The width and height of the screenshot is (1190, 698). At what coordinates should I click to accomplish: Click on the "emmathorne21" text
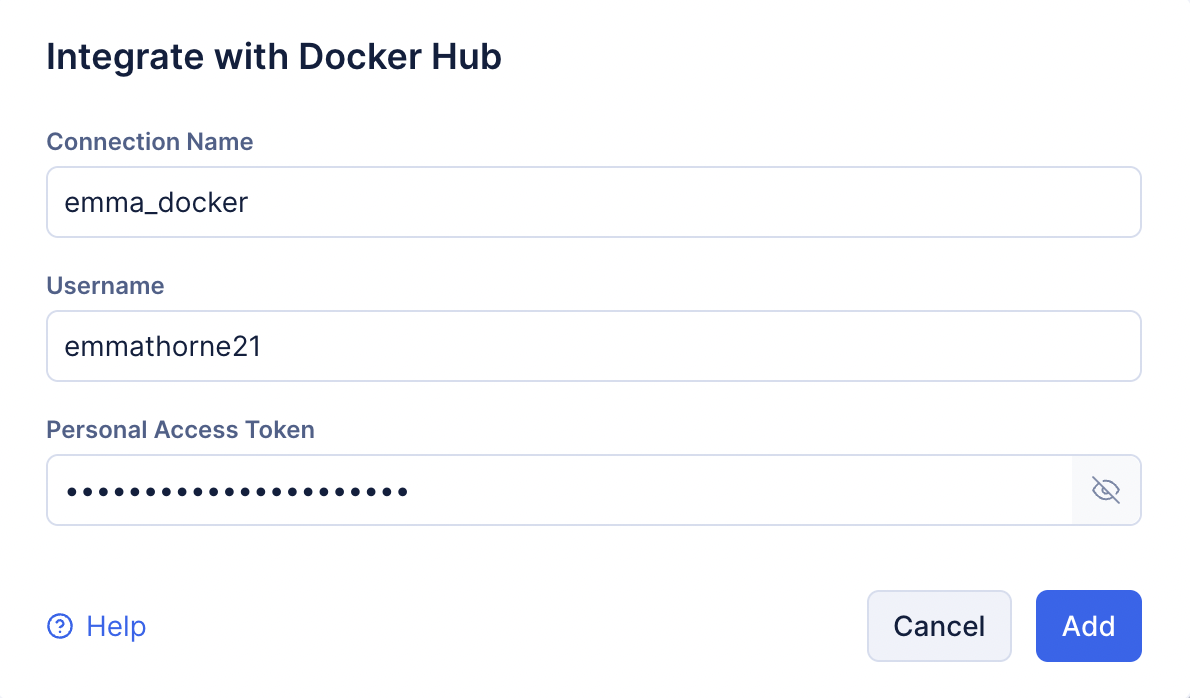162,347
